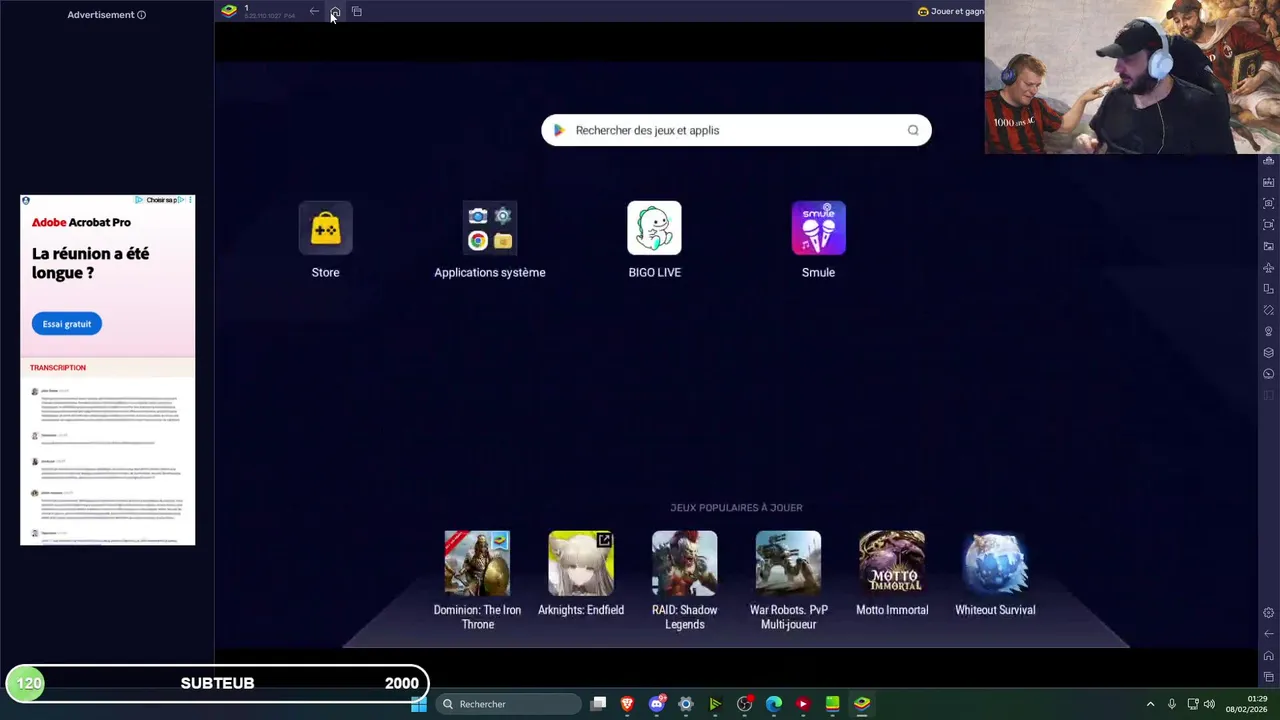Switch to the BlueStacks taskbar icon

[862, 704]
